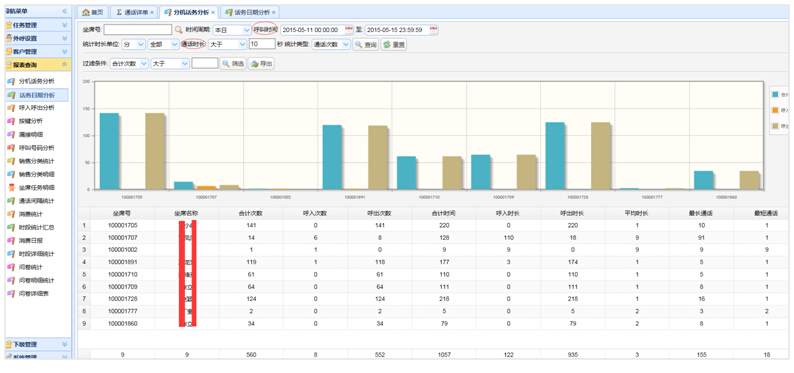794x373 pixels.
Task: Click the 重置 reset button
Action: [394, 45]
